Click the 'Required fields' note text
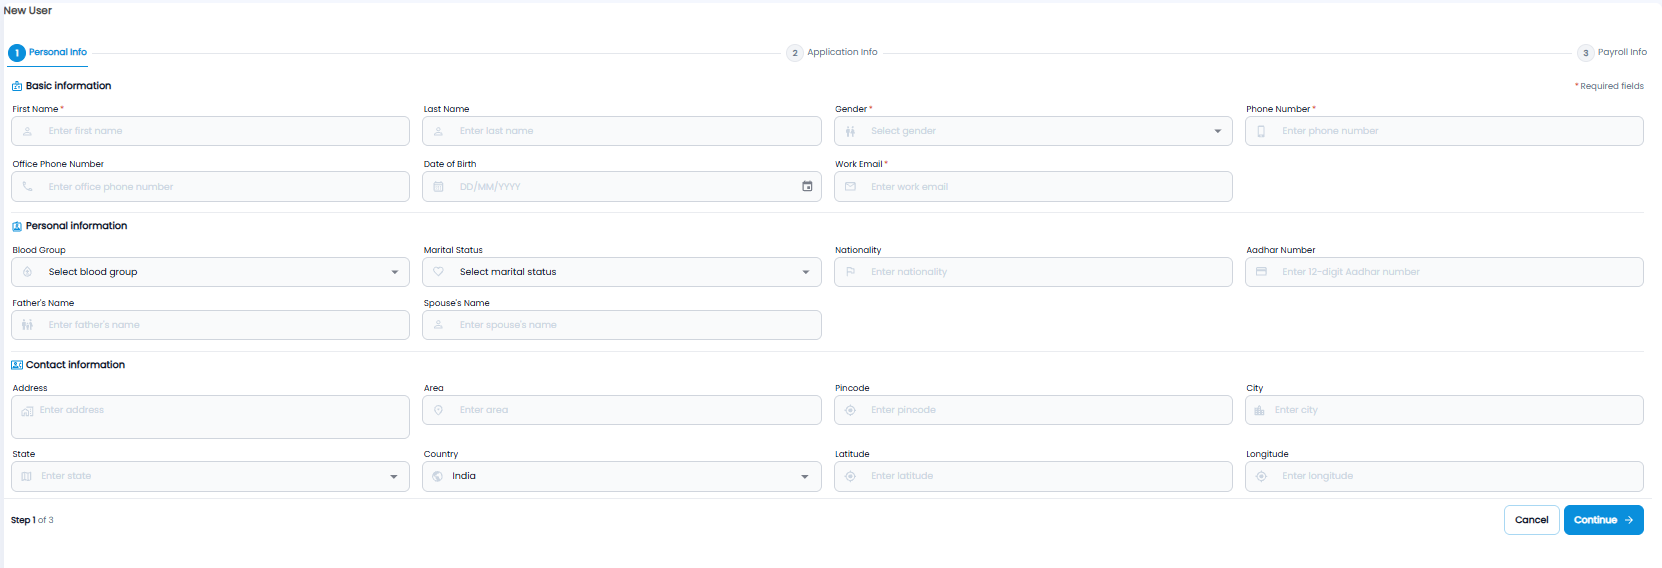 (x=1610, y=86)
